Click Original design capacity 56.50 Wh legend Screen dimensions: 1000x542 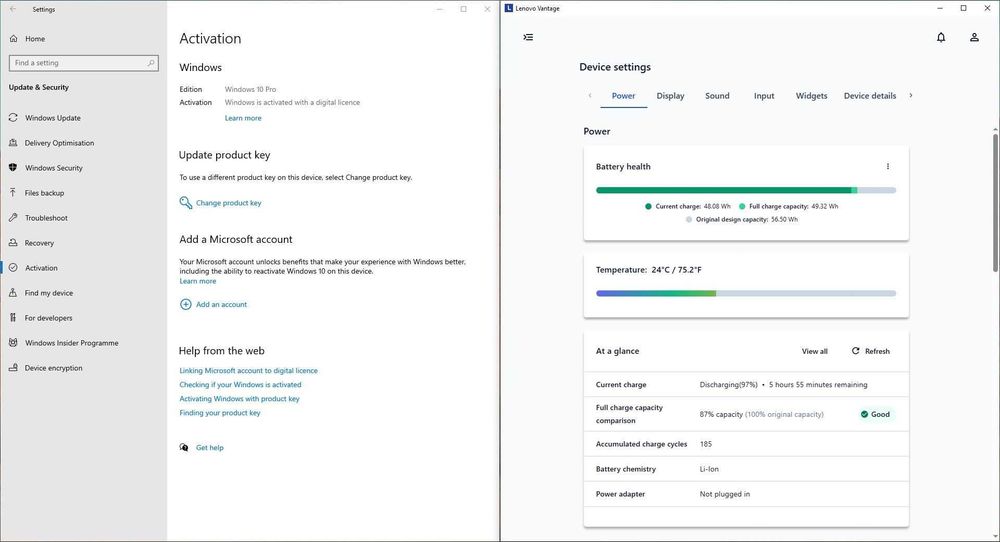[742, 219]
